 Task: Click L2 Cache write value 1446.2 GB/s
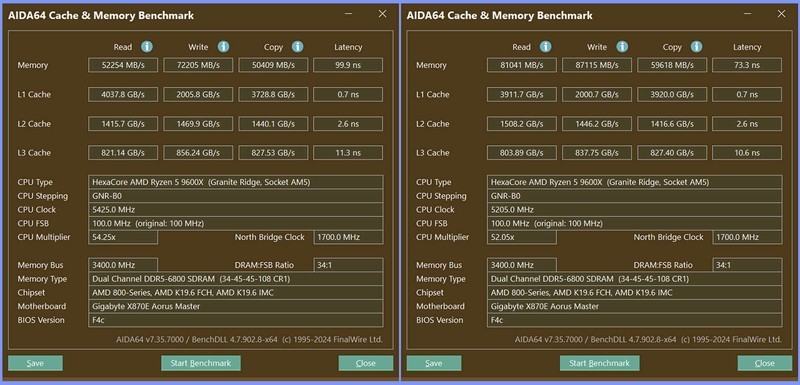pos(597,124)
